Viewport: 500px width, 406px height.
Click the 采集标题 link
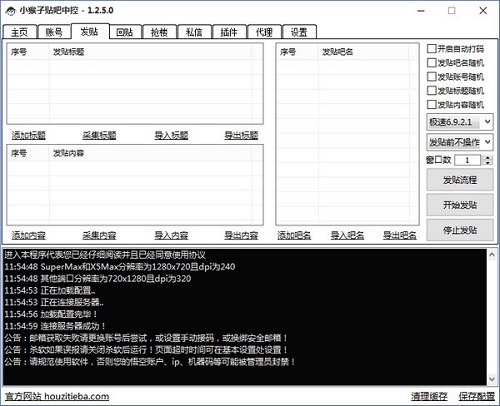tap(99, 135)
